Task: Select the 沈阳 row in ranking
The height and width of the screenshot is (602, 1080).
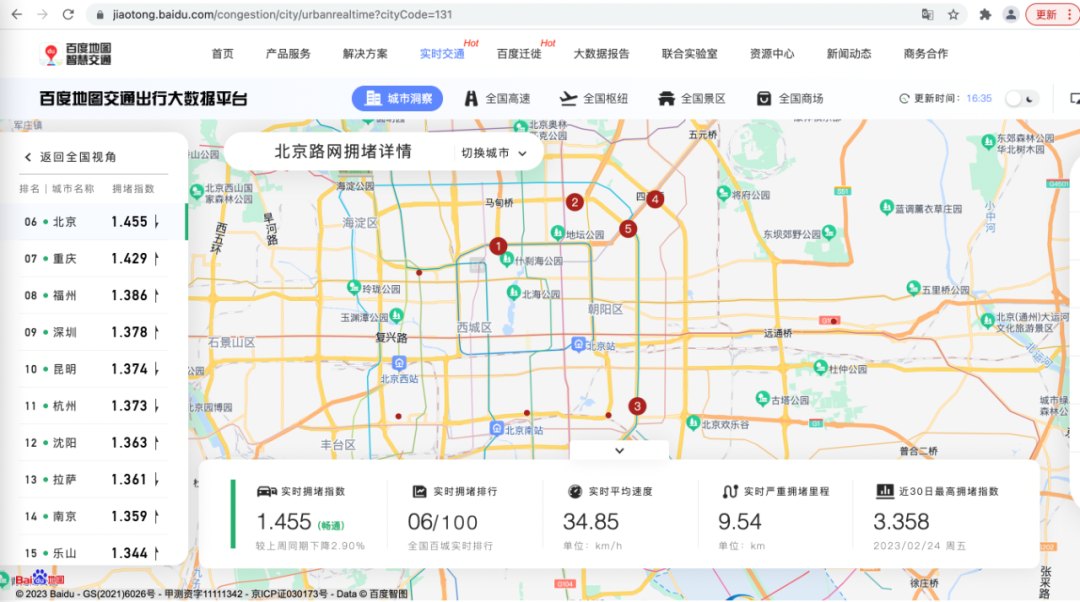Action: coord(93,443)
